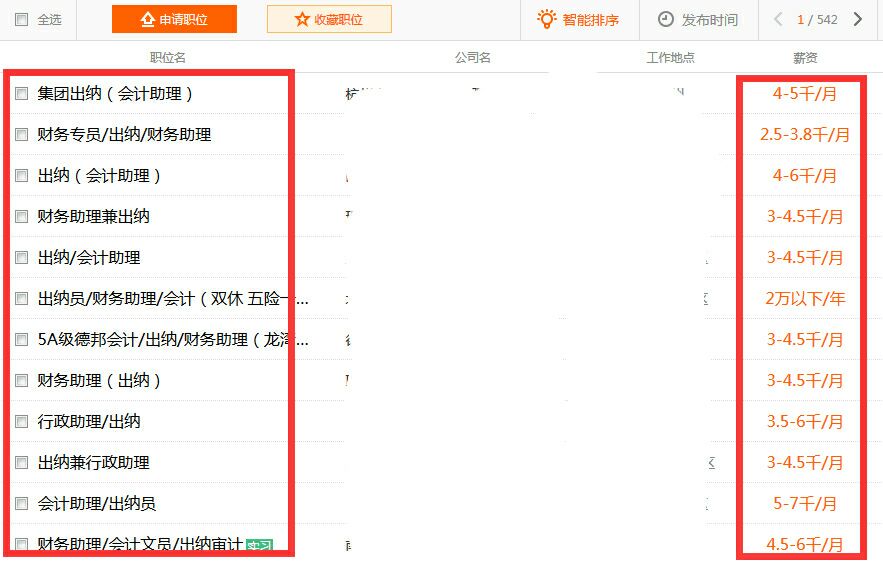Viewport: 883px width, 561px height.
Task: Tick the checkbox for 行政助理/出纳
Action: pyautogui.click(x=22, y=422)
